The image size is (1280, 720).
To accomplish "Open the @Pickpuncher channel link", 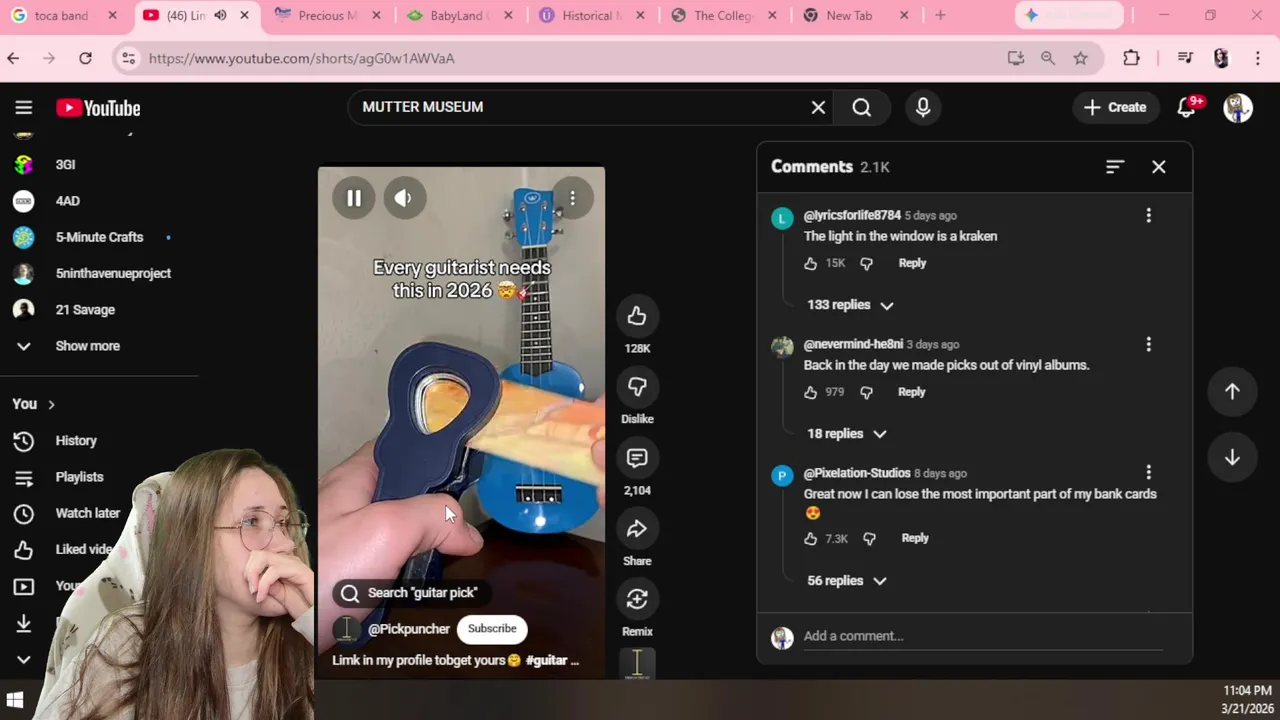I will [x=409, y=629].
